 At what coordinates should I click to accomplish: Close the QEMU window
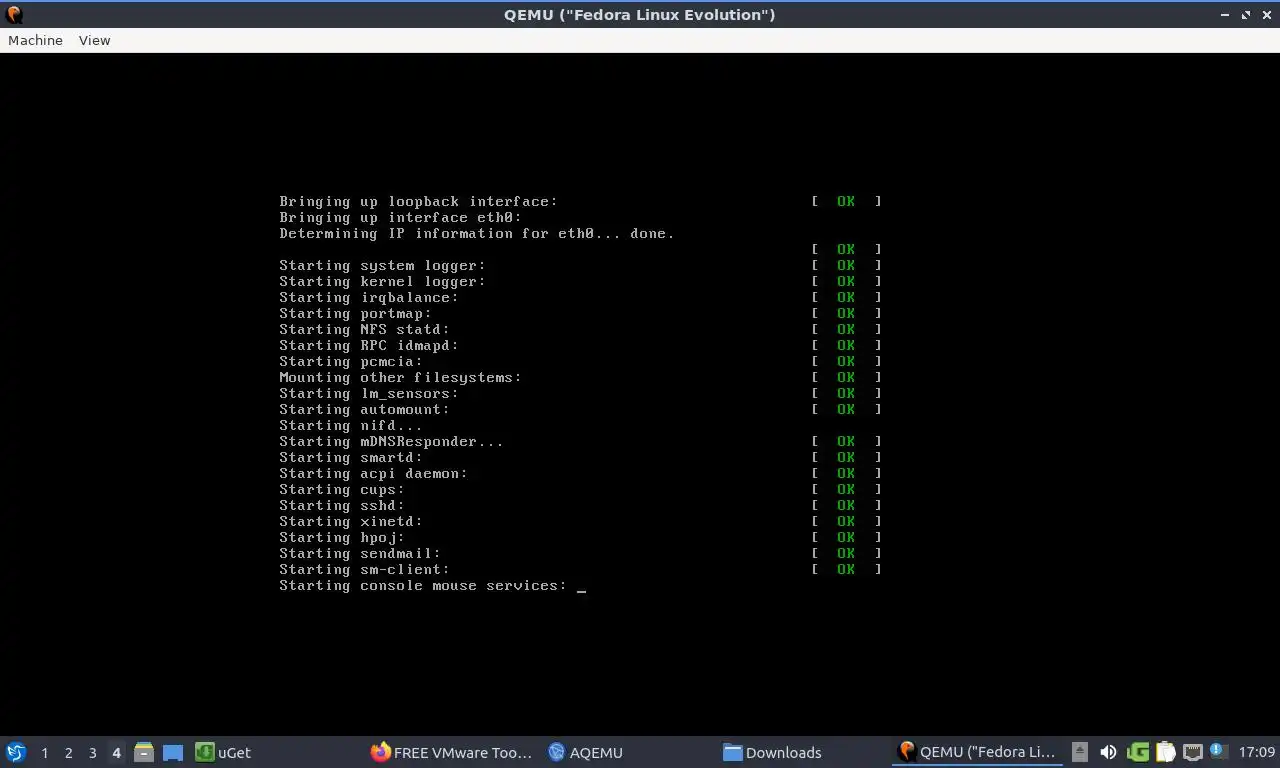pos(1266,15)
